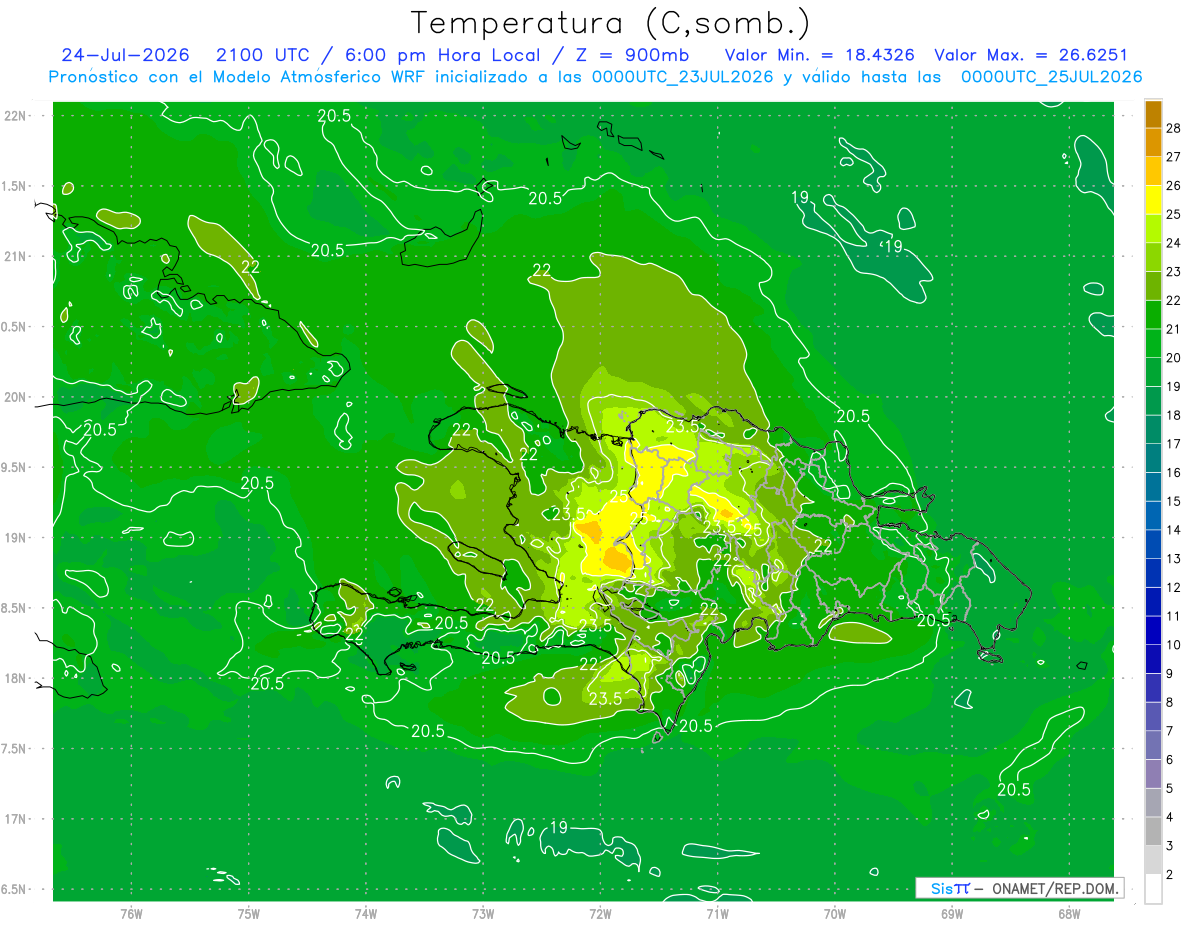Click teal legend swatch between 16 and 17

click(1153, 458)
